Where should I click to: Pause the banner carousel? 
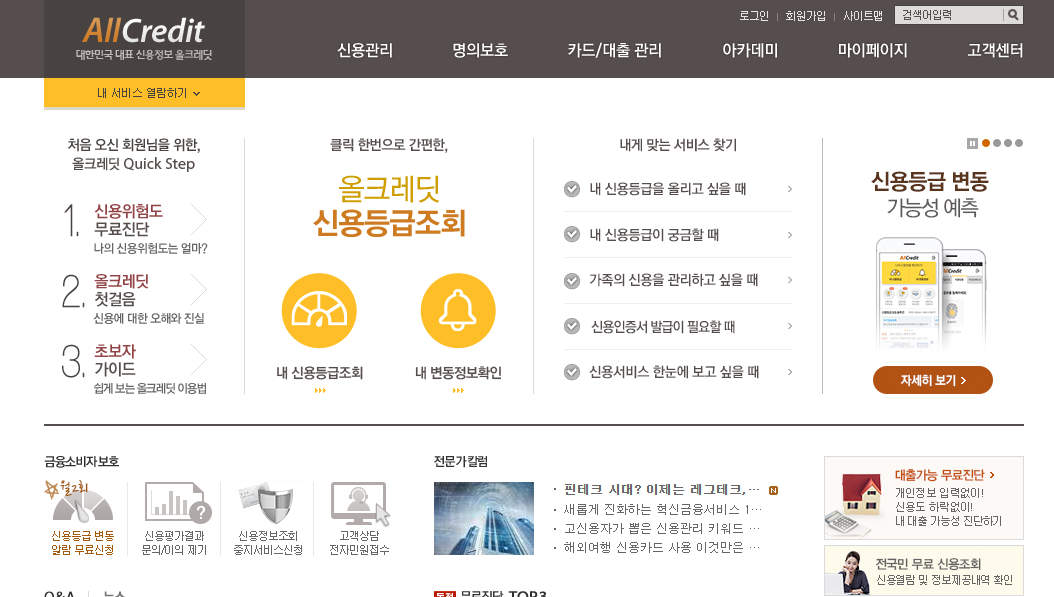click(972, 143)
